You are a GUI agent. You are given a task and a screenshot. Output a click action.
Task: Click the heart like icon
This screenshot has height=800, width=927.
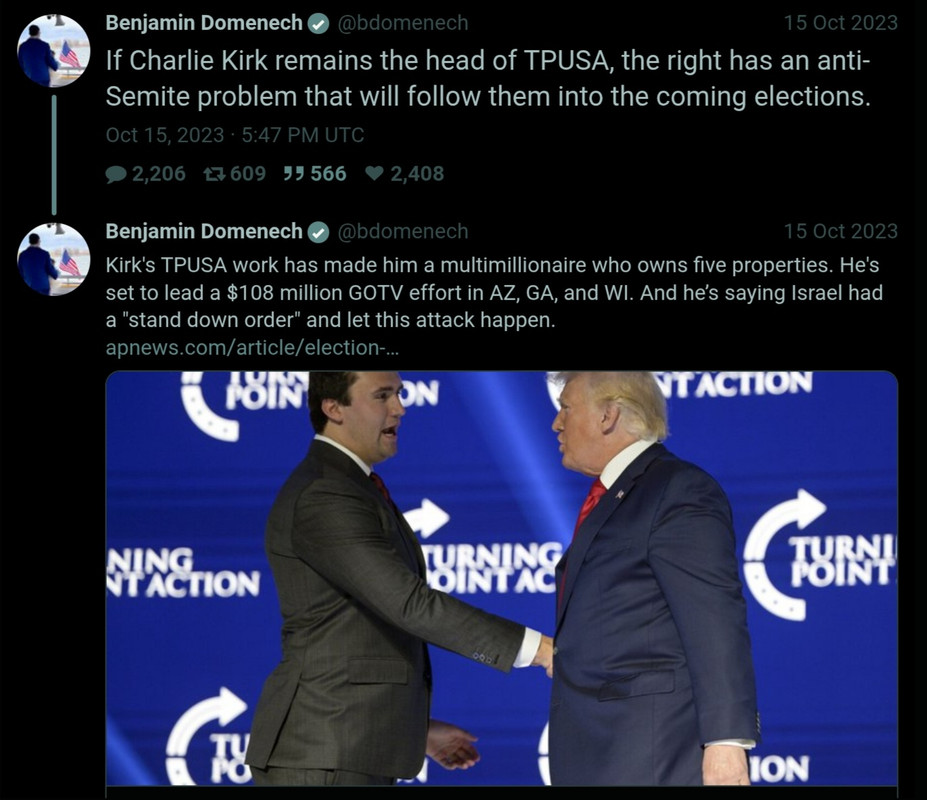[374, 173]
